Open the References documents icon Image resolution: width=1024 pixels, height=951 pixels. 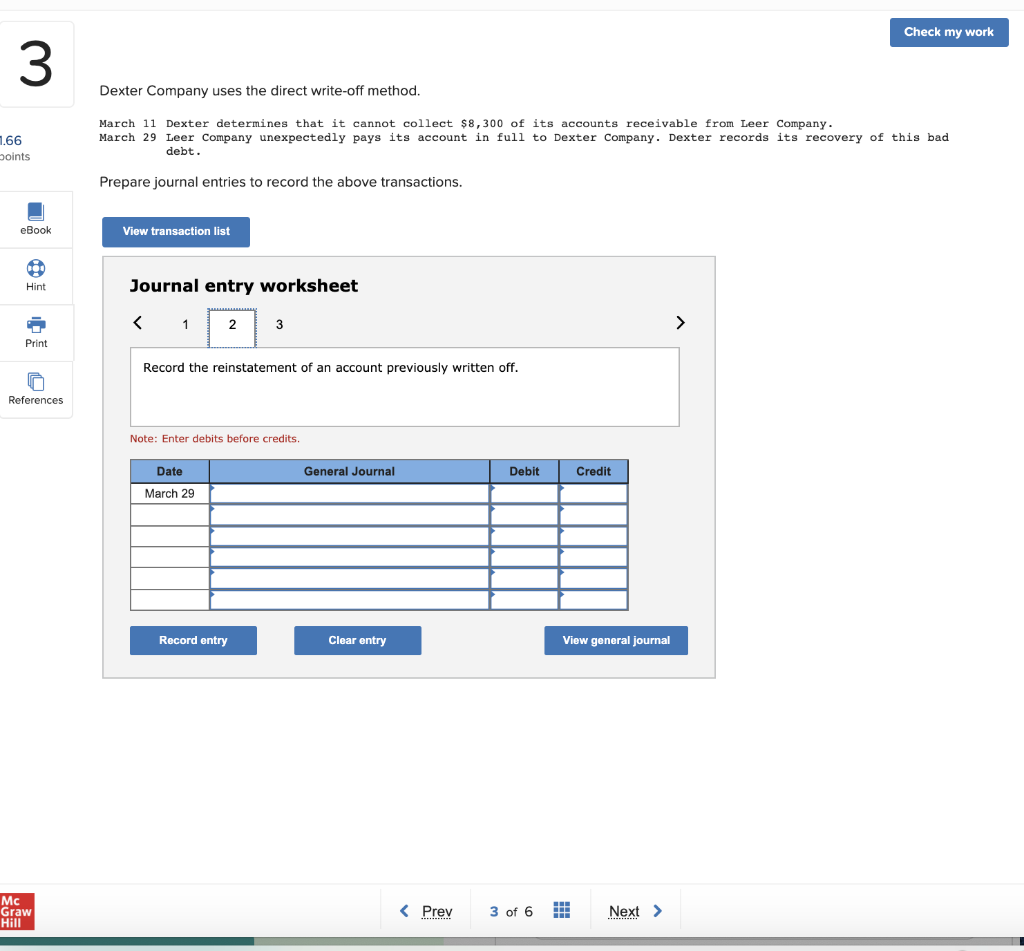(x=36, y=381)
